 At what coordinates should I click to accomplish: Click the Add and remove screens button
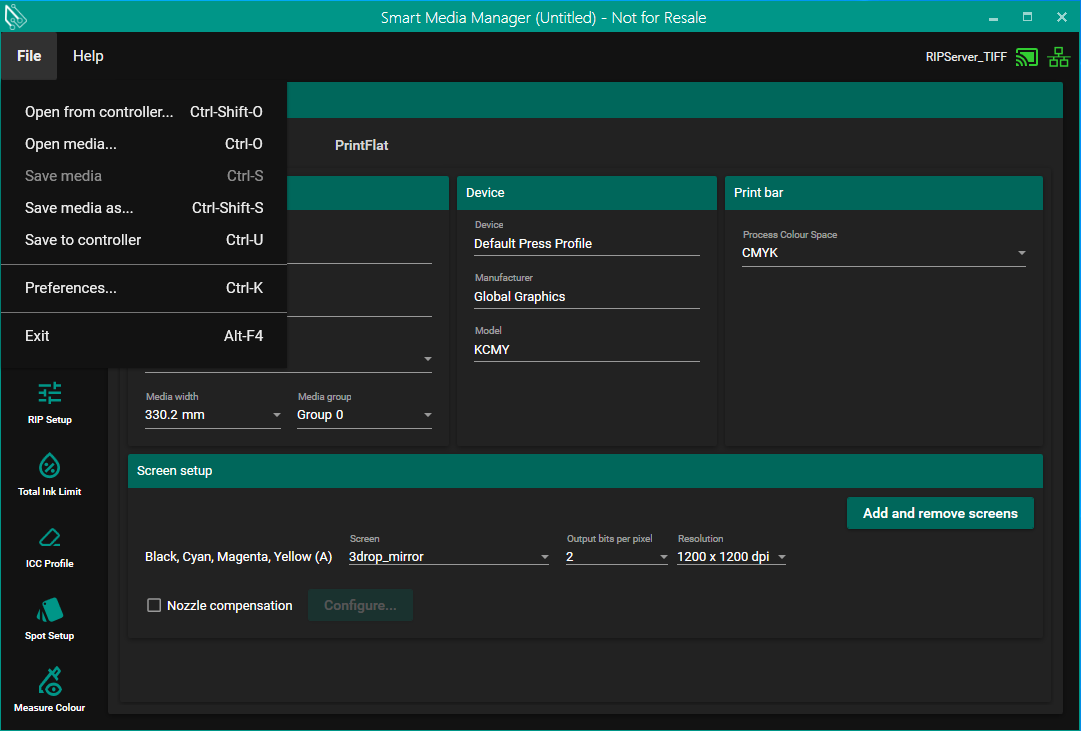coord(940,513)
